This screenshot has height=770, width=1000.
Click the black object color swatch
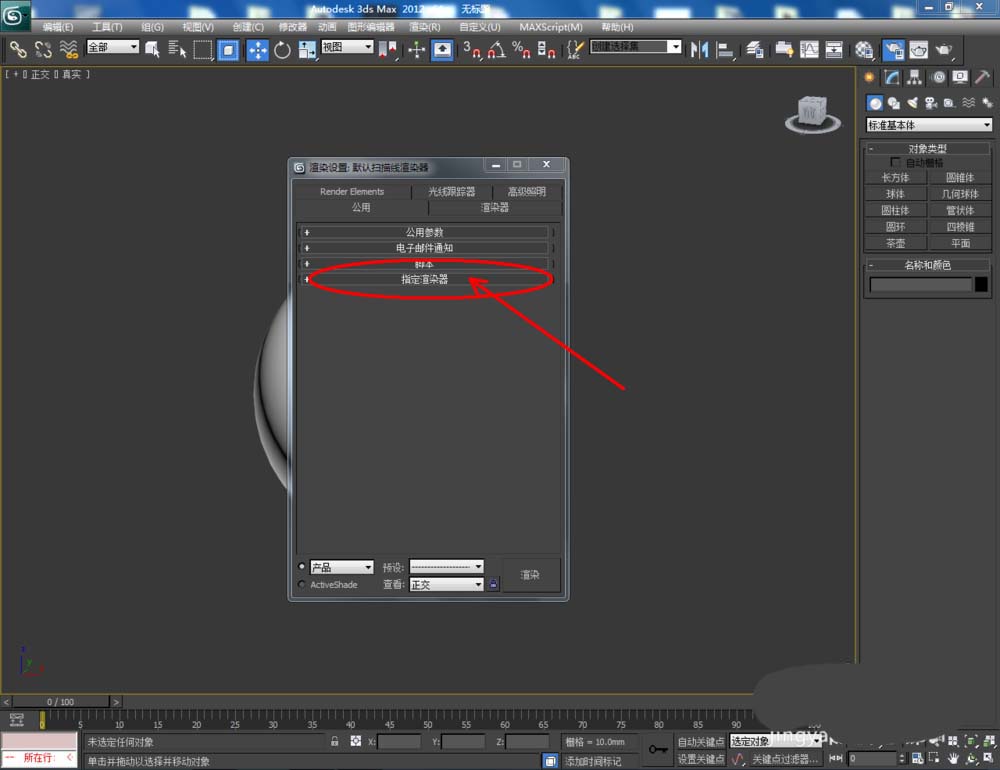point(981,285)
